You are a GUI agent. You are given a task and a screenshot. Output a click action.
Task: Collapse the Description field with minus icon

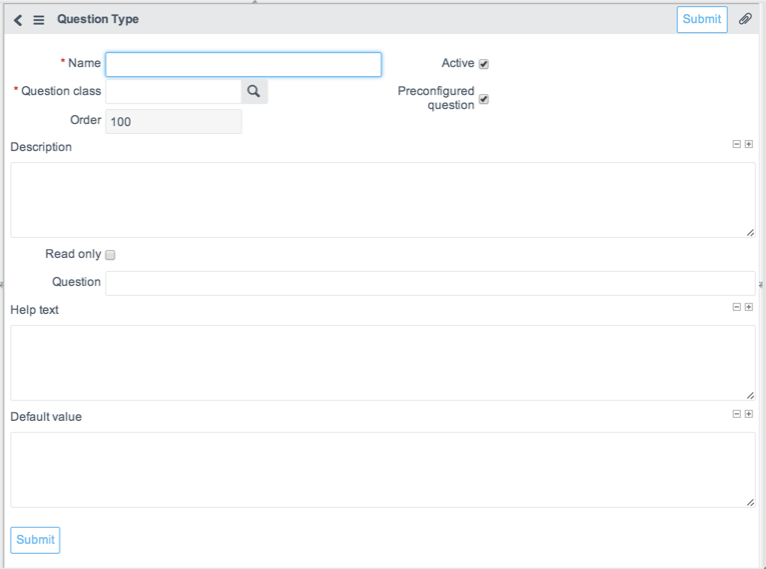point(737,144)
